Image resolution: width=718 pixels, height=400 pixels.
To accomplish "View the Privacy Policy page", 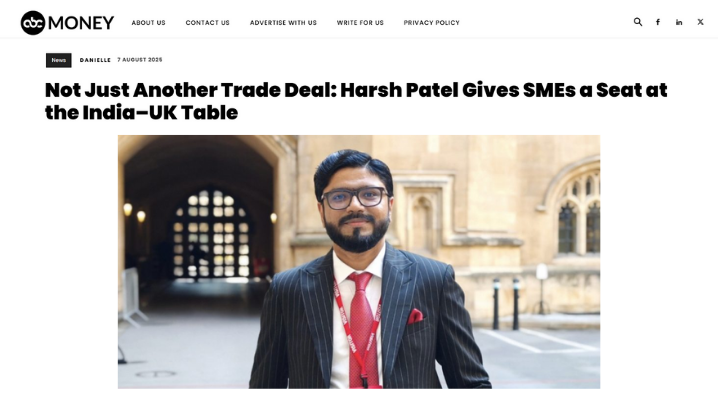I will [431, 22].
